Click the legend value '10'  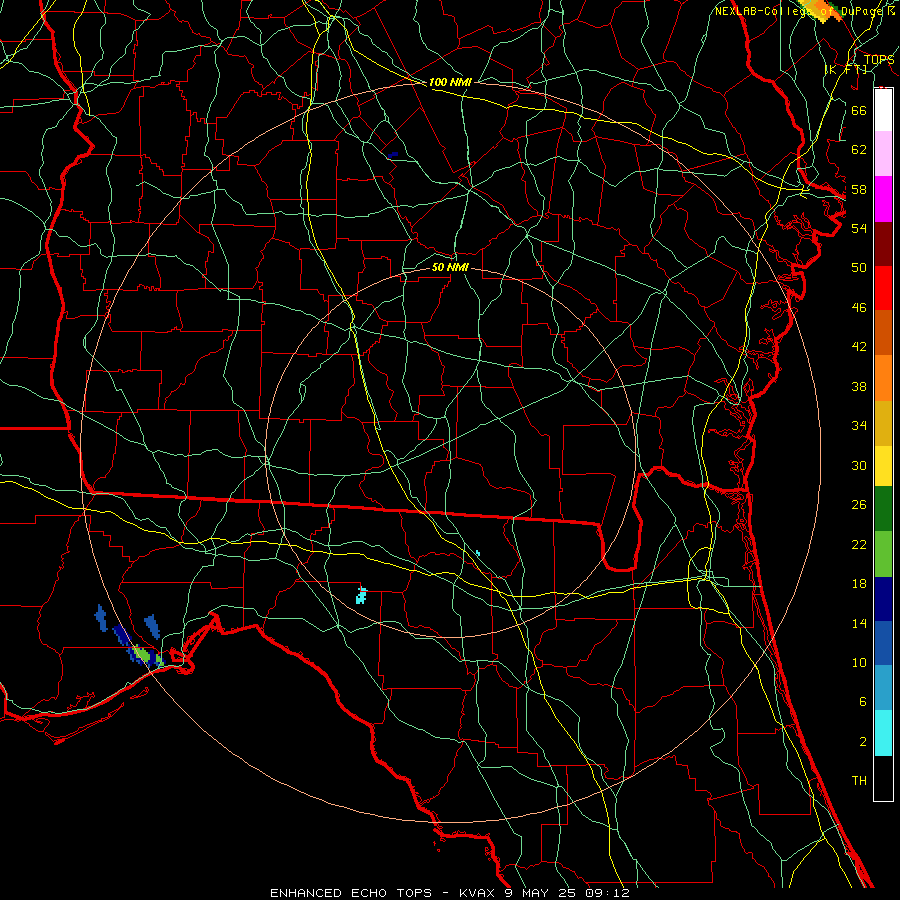pos(859,663)
